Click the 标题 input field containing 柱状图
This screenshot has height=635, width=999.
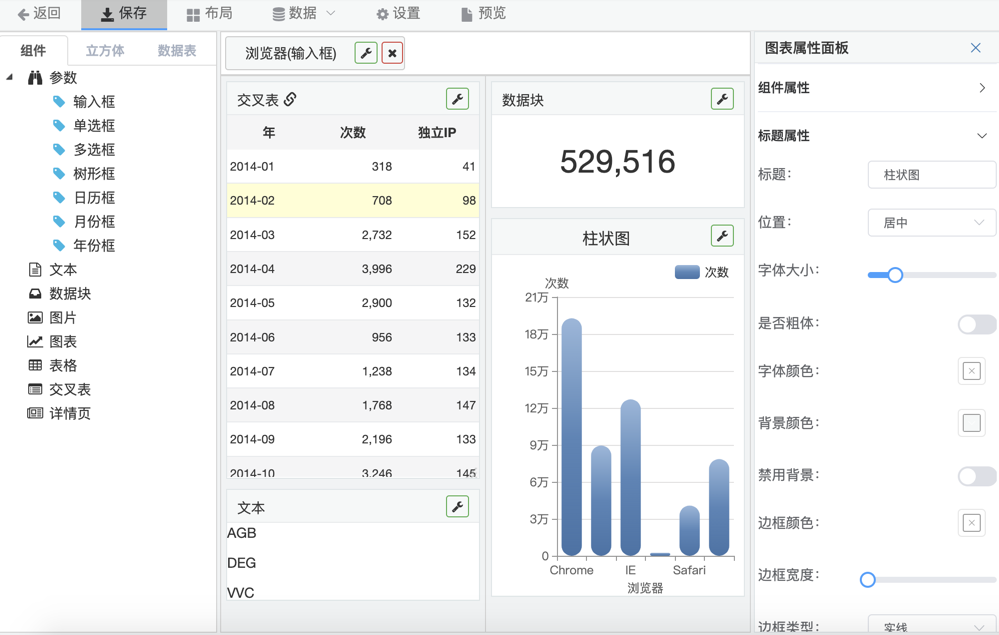(x=932, y=175)
